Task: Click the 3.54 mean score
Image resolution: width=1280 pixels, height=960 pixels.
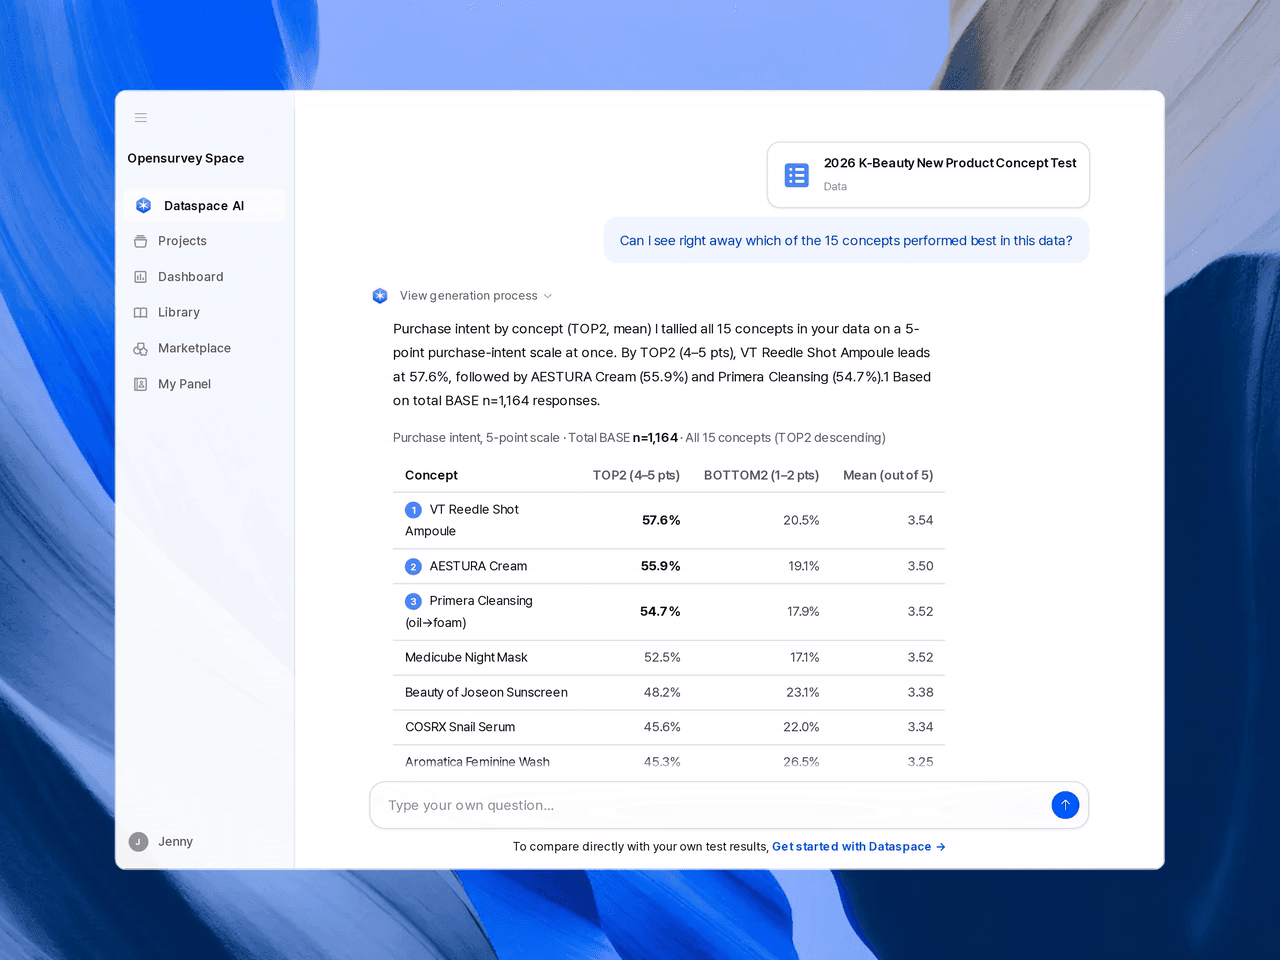Action: [920, 520]
